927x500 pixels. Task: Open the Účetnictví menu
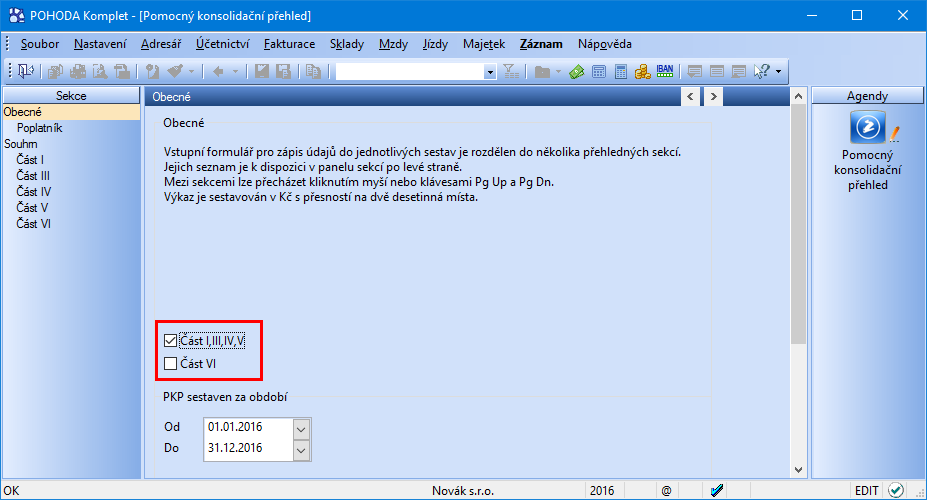(222, 44)
